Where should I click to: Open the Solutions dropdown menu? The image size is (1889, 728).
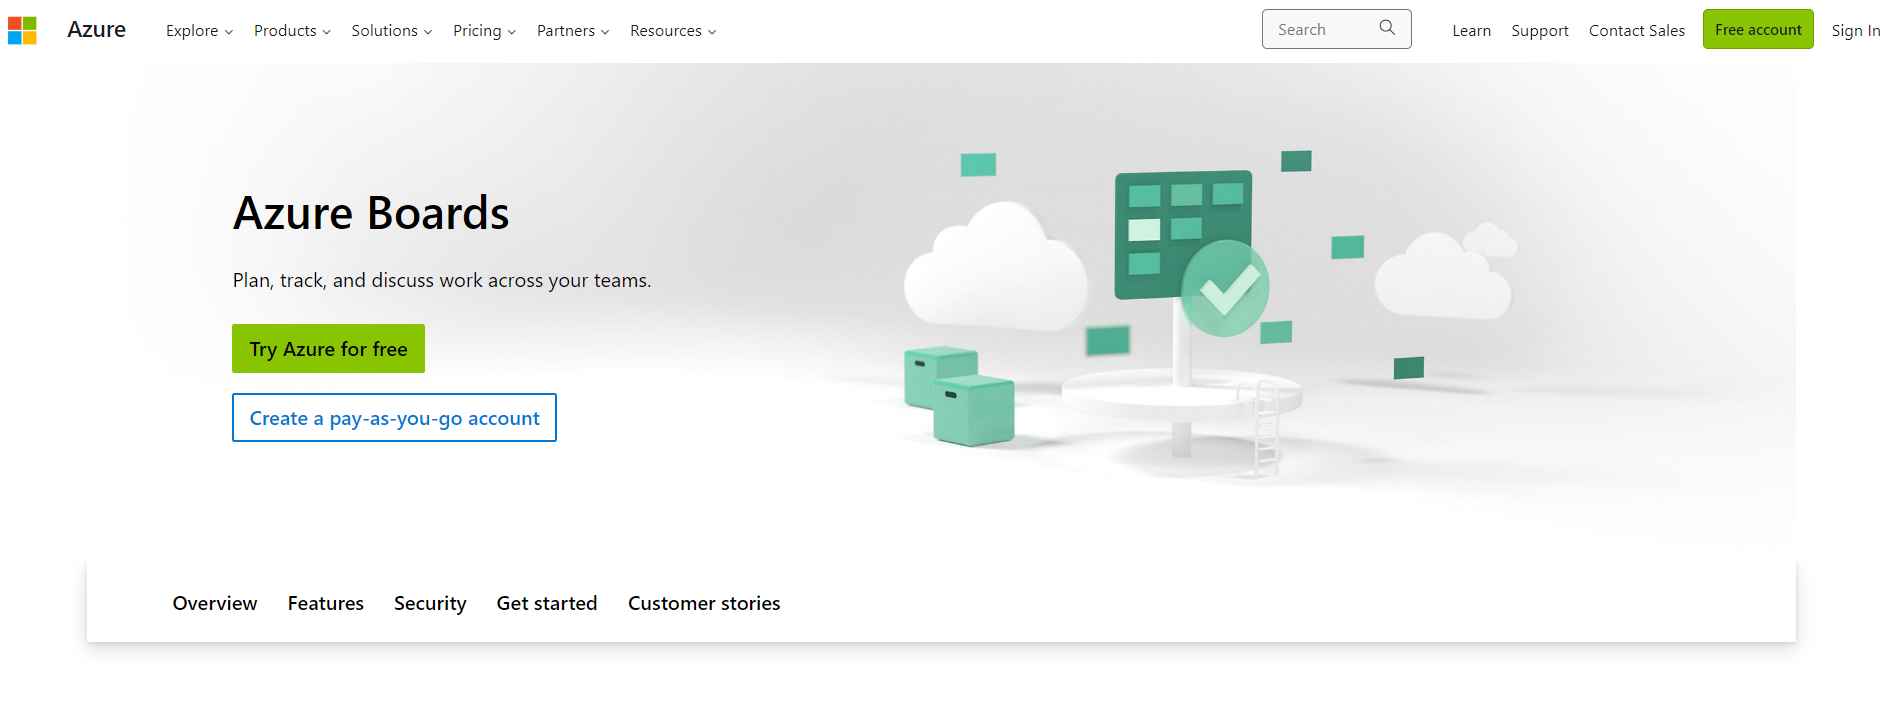(392, 31)
